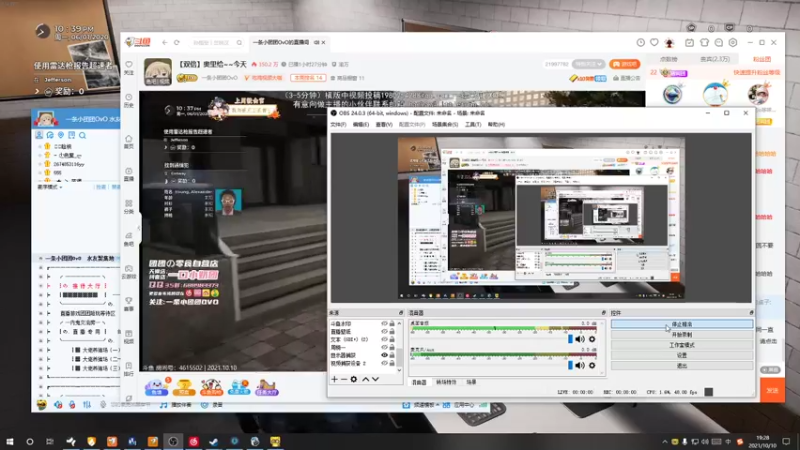The image size is (800, 450).
Task: Click 开始录制 start recording button
Action: point(682,335)
